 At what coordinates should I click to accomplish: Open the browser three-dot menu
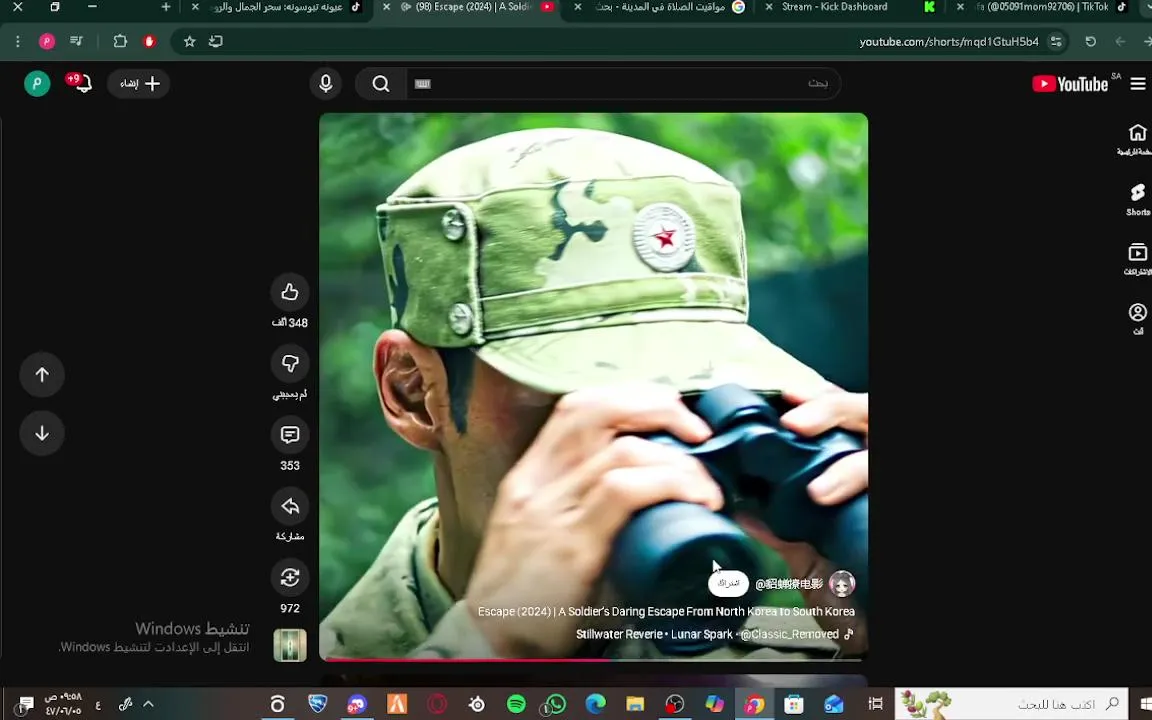18,42
